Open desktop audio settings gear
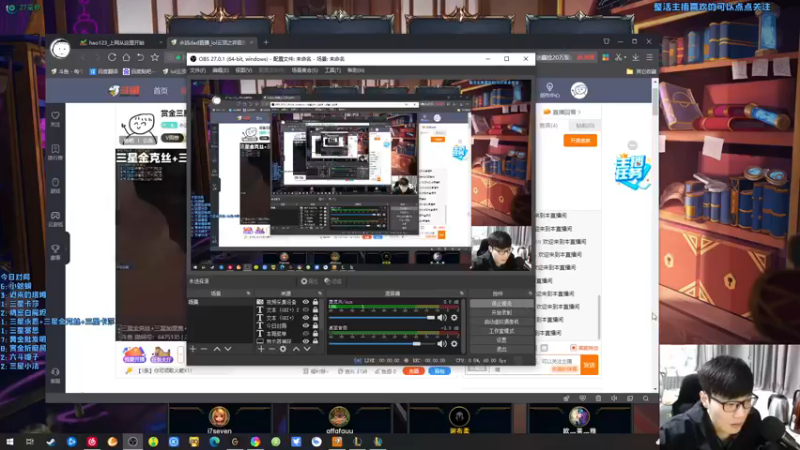 pos(454,344)
